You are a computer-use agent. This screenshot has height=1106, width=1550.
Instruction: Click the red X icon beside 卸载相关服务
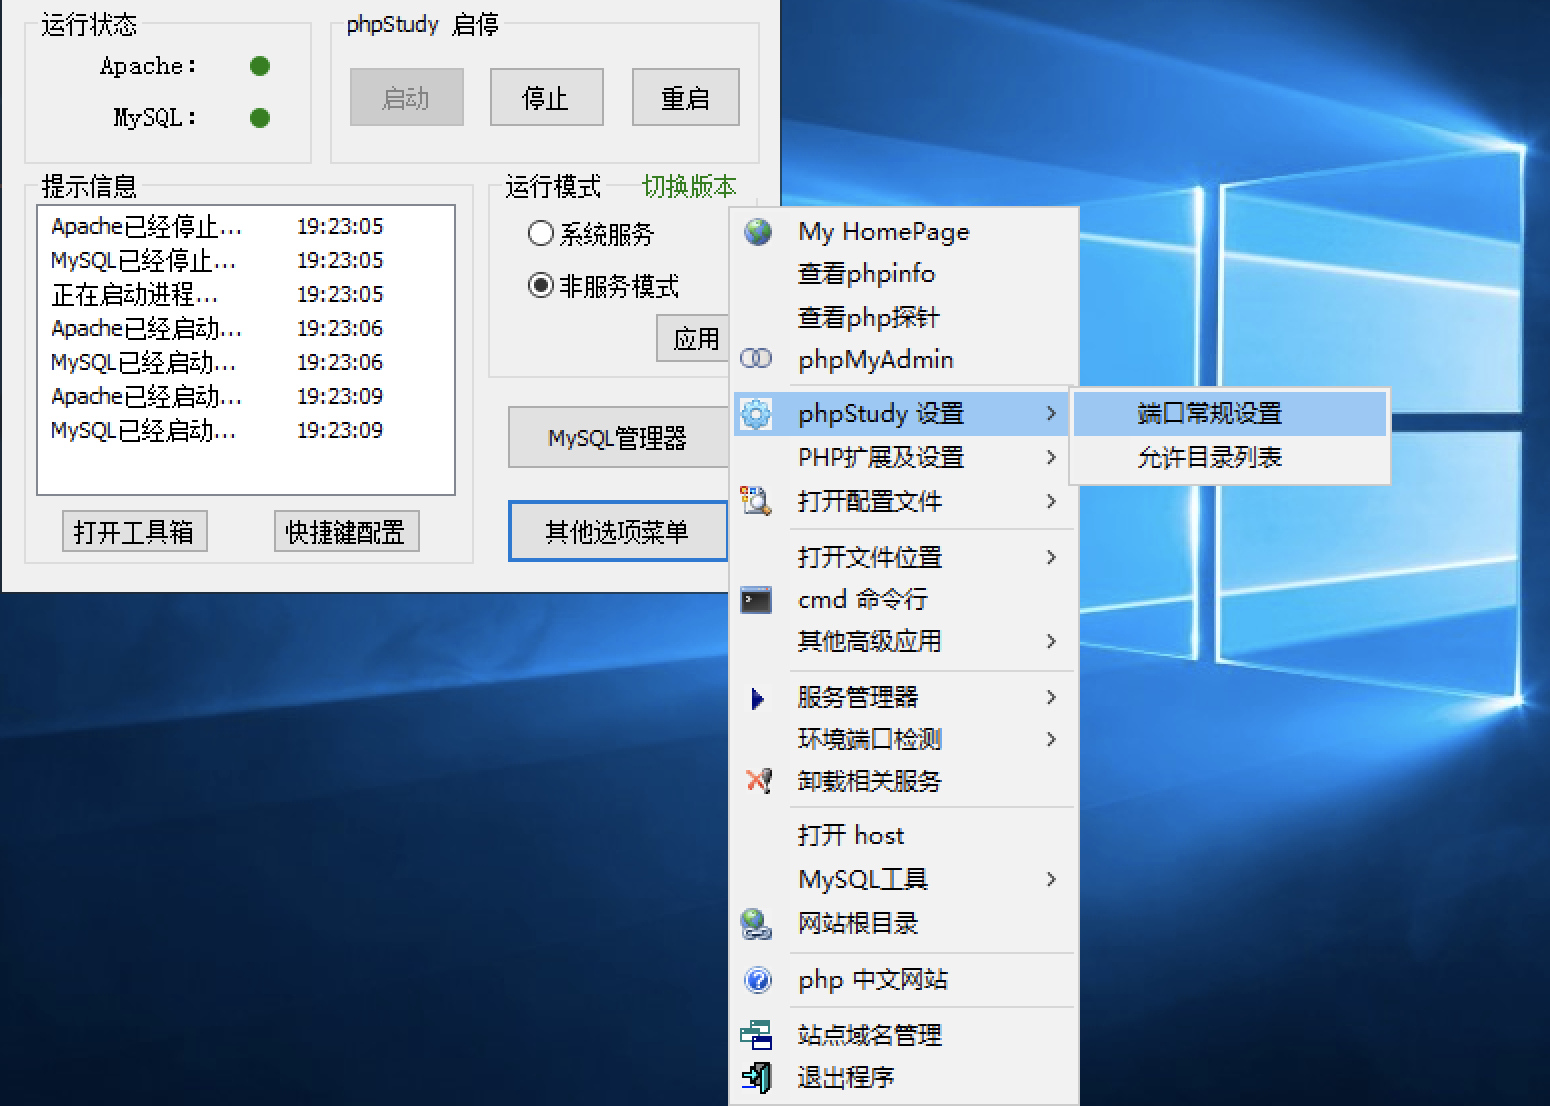coord(759,780)
